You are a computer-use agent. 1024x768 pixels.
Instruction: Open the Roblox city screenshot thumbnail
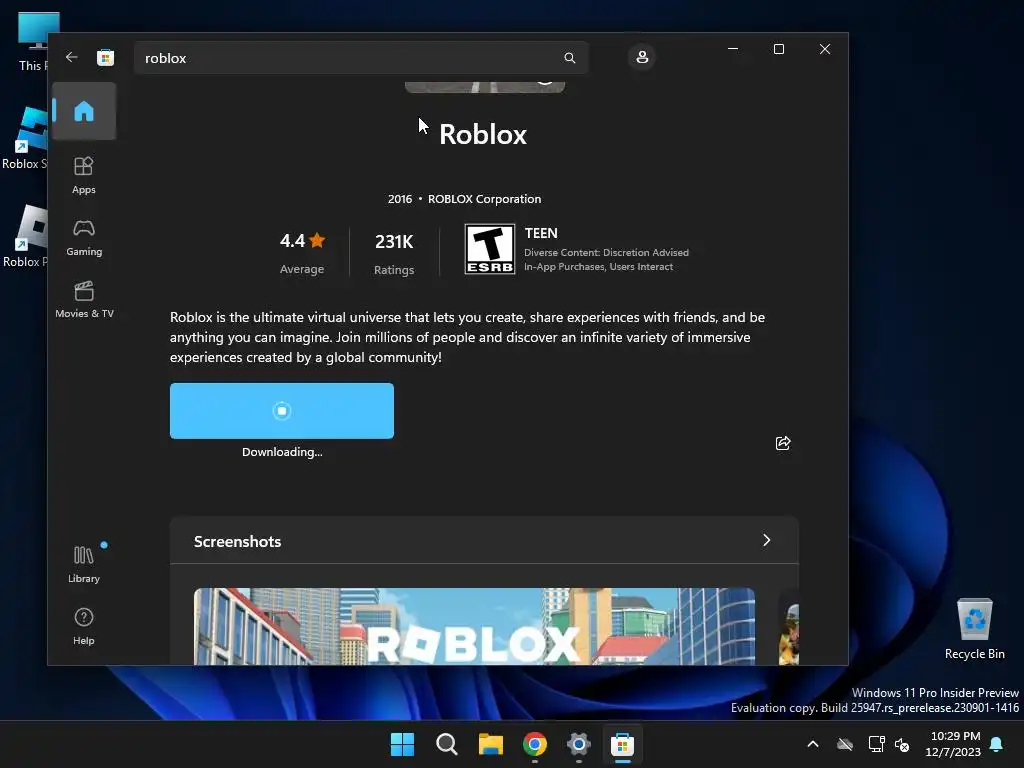(474, 626)
